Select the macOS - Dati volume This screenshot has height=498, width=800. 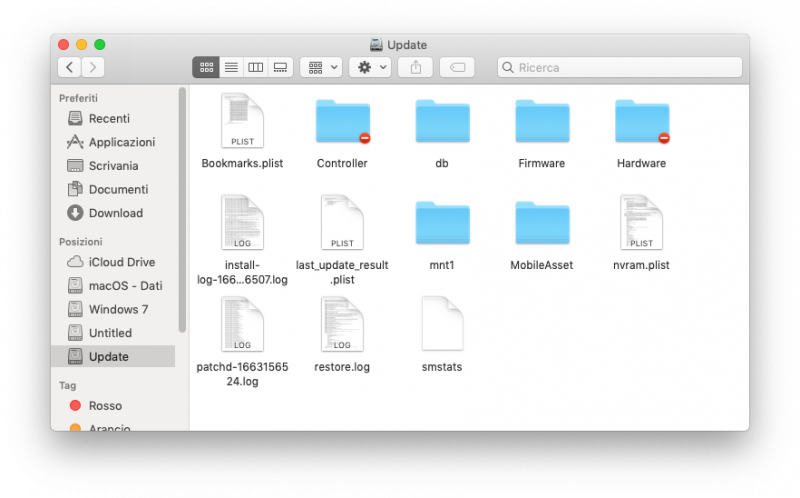pos(113,285)
